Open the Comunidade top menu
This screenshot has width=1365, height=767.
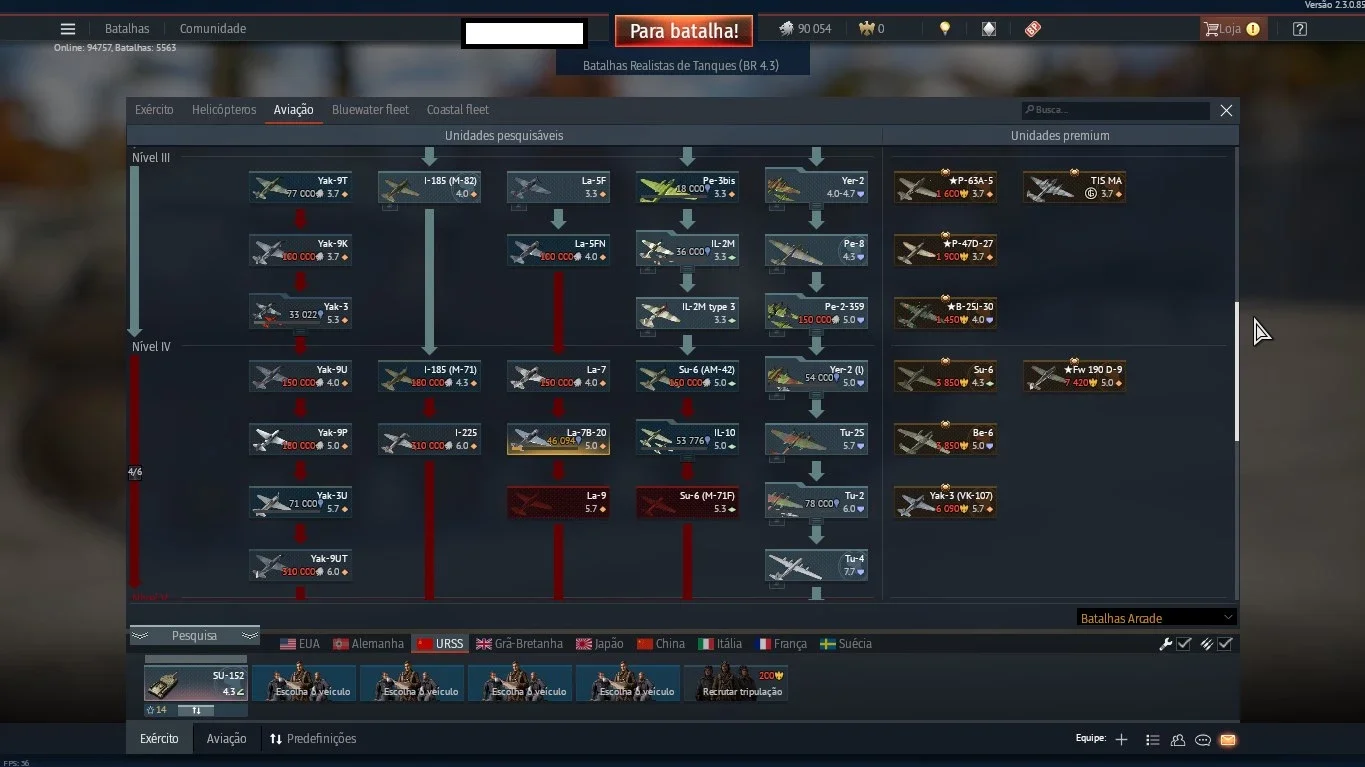[x=213, y=29]
